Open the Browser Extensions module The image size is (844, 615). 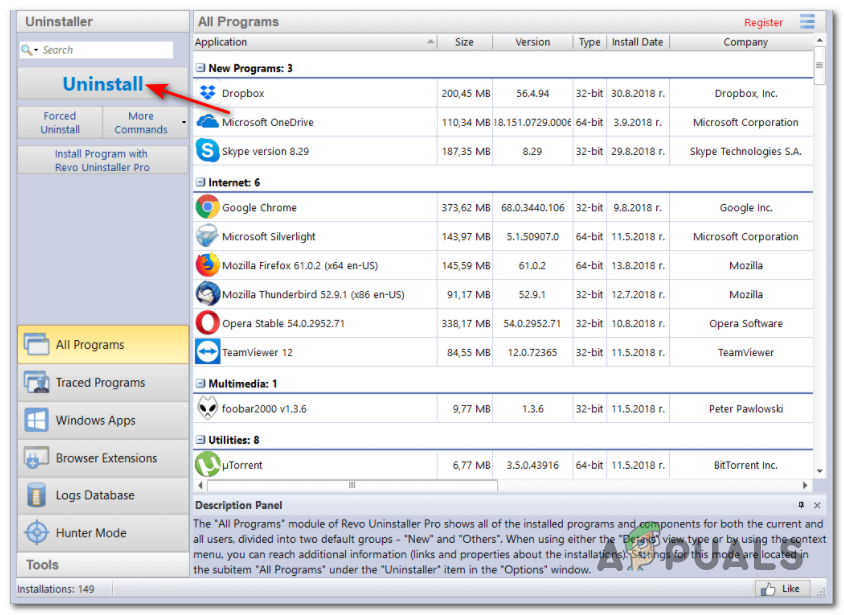pyautogui.click(x=103, y=458)
